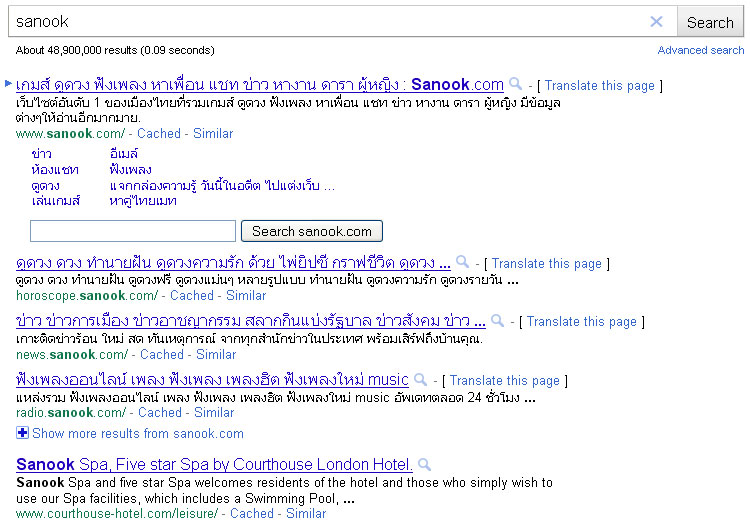
Task: Open the Advanced search link
Action: click(701, 50)
